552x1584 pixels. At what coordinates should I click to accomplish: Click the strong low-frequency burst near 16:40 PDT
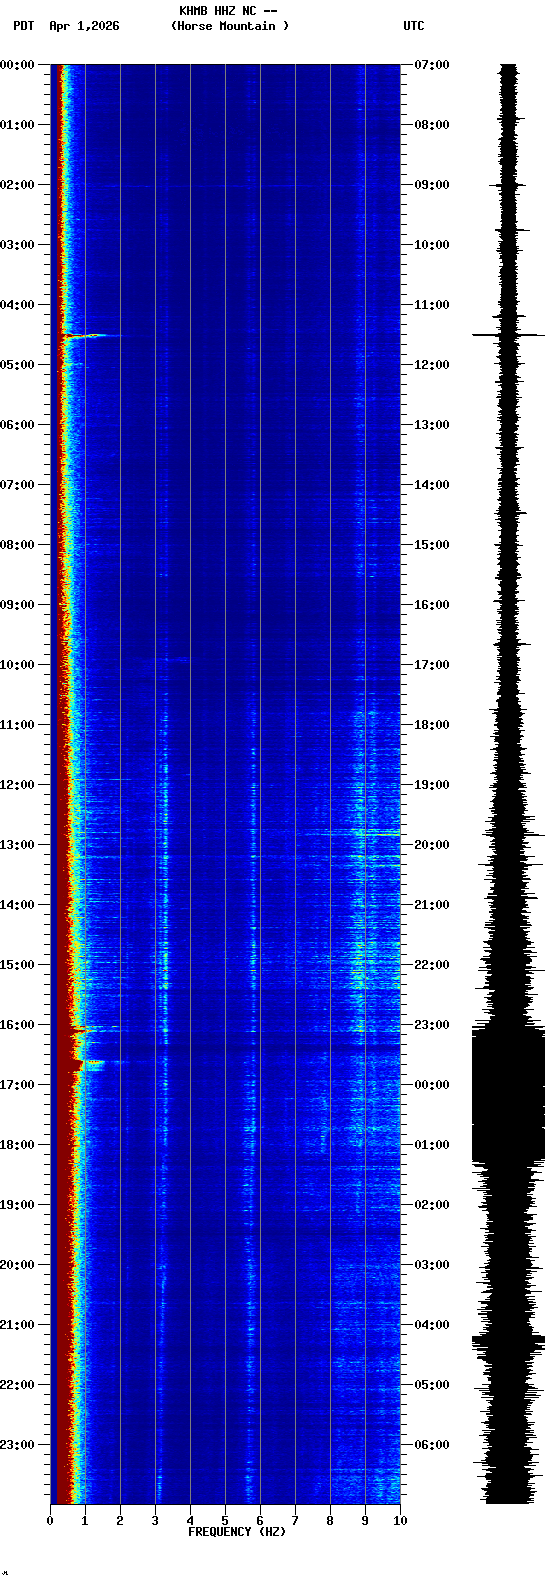point(92,1064)
